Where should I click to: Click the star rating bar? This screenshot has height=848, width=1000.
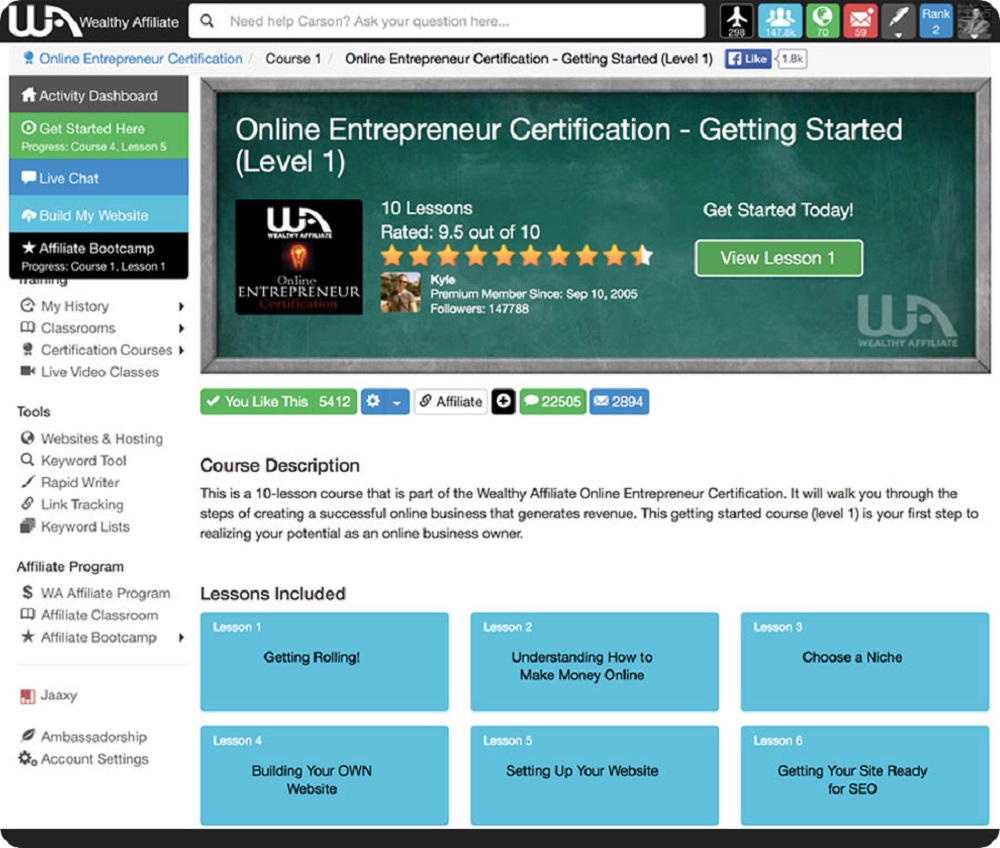pos(517,256)
